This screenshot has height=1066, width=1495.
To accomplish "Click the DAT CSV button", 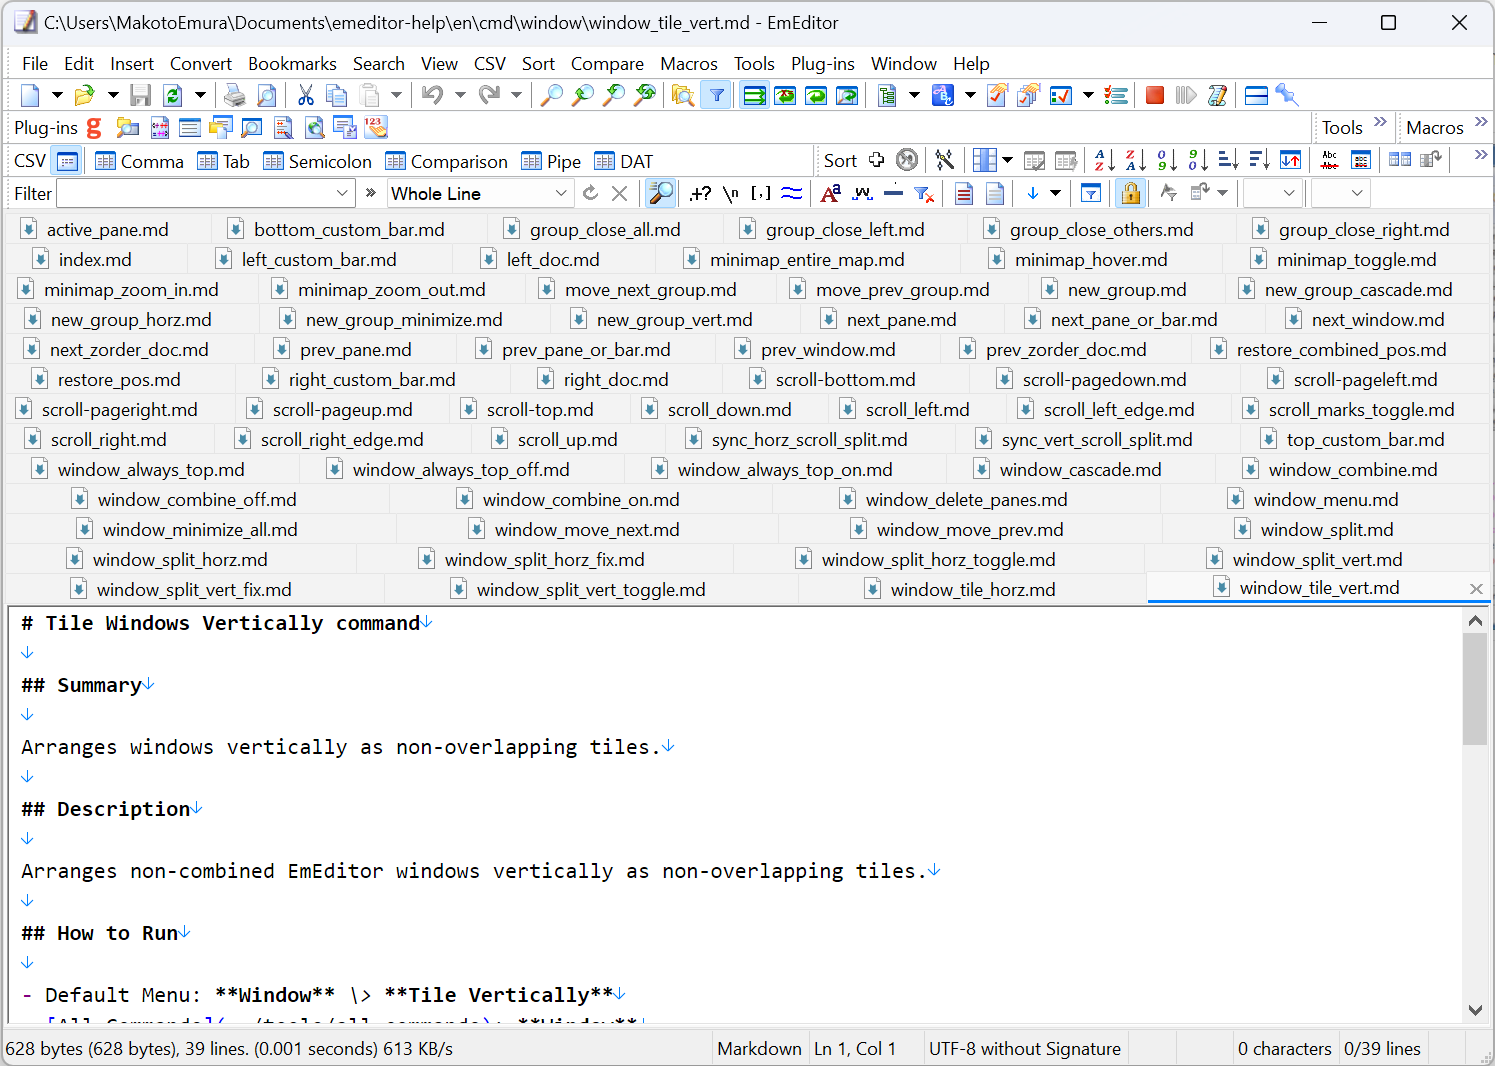I will coord(624,161).
